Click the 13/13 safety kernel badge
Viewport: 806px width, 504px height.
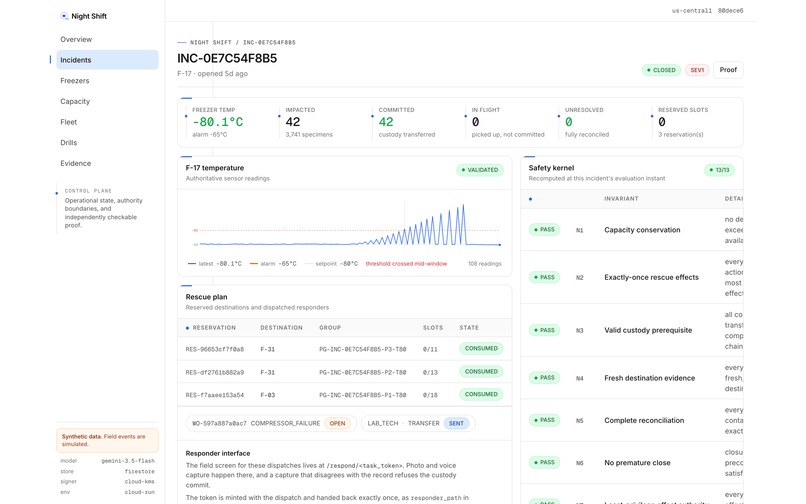tap(719, 170)
